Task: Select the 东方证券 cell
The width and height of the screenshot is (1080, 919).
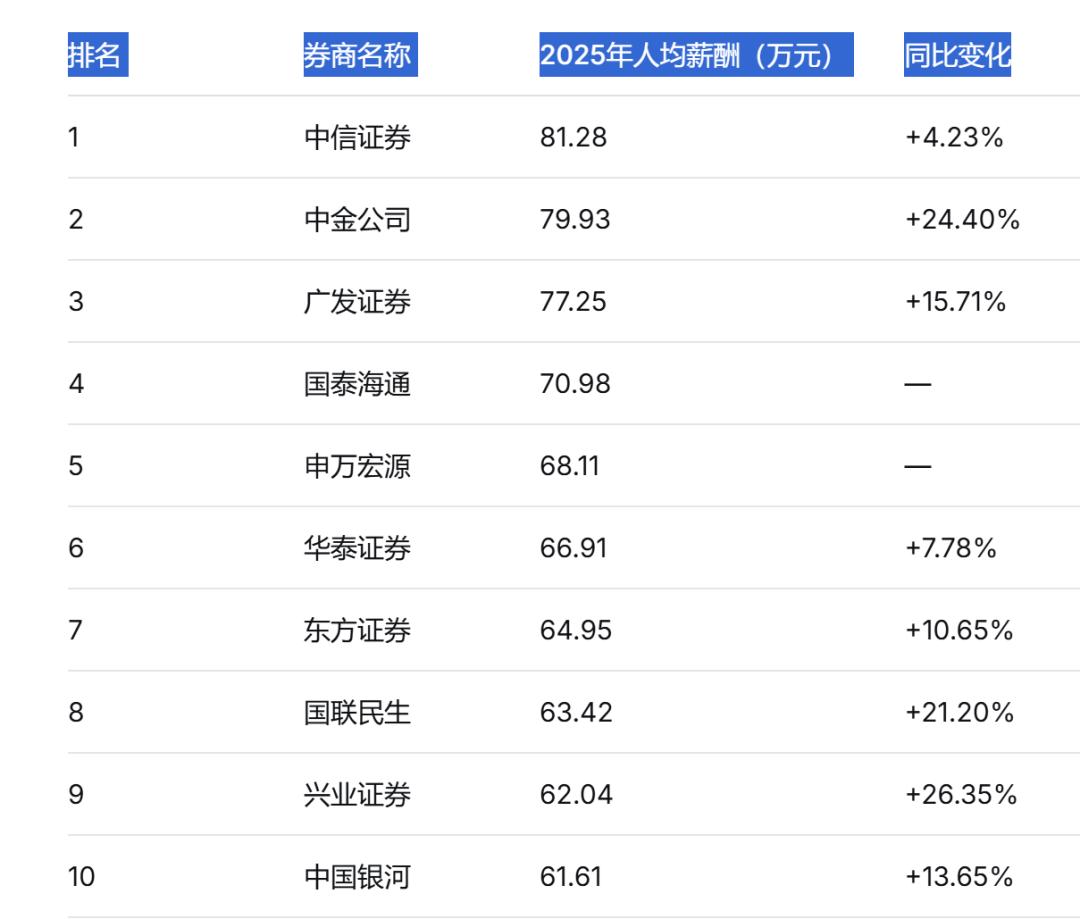Action: click(357, 630)
